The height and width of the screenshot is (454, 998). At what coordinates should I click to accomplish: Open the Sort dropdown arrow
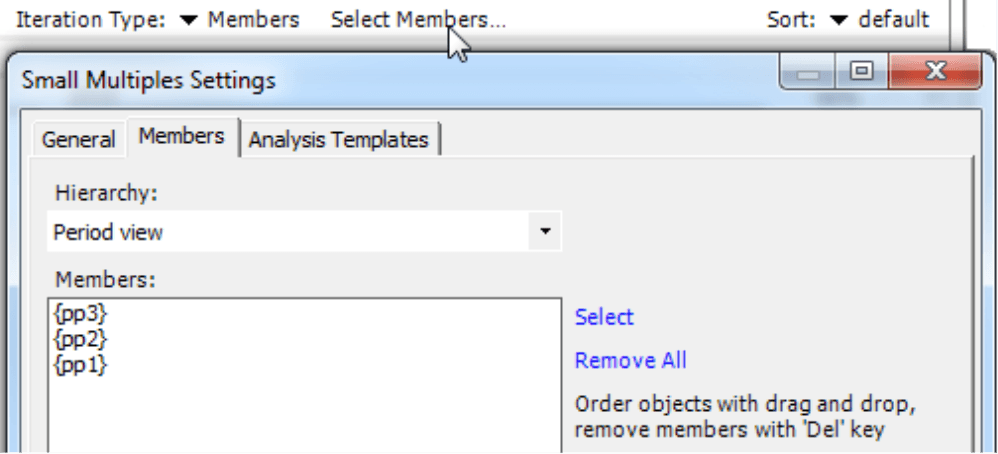(x=840, y=20)
